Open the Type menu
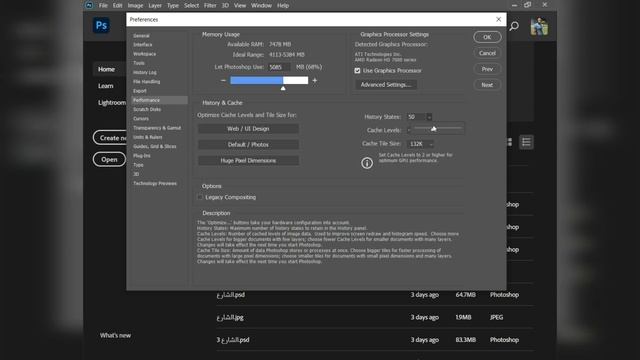The width and height of the screenshot is (640, 360). [173, 5]
